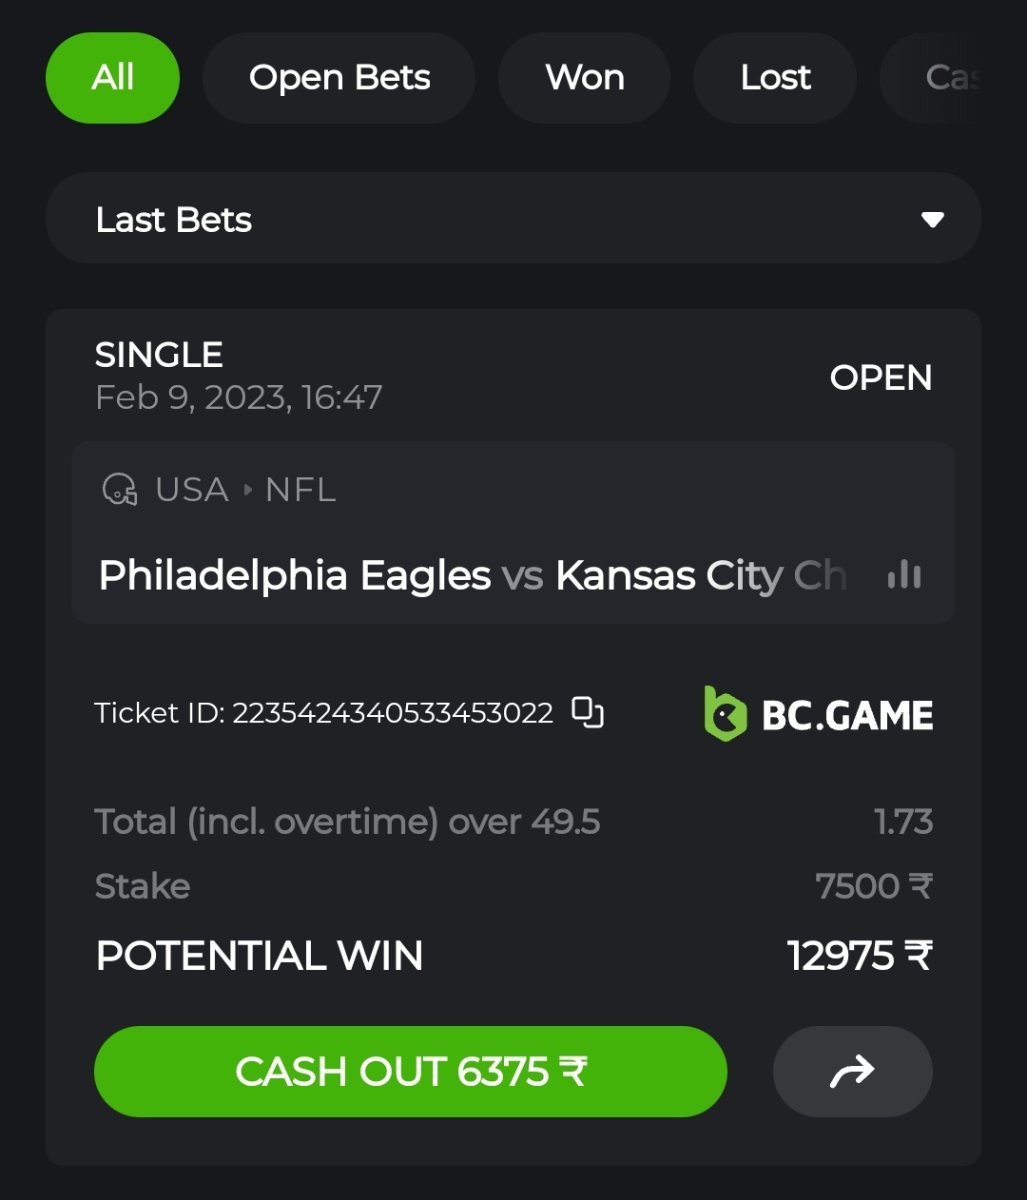This screenshot has height=1200, width=1027.
Task: Click the BC.GAME logo
Action: [818, 714]
